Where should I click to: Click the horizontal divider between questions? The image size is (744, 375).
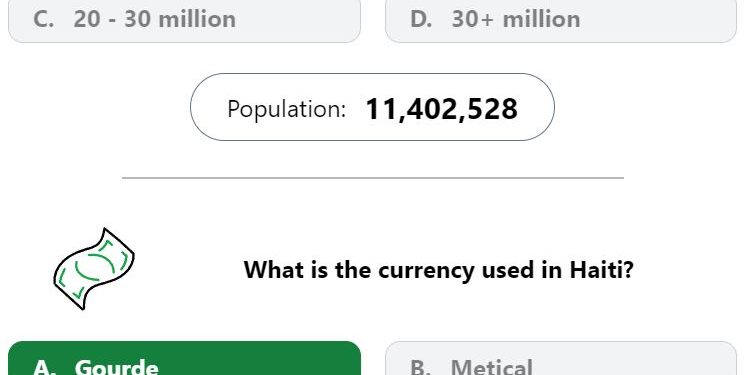pos(373,178)
